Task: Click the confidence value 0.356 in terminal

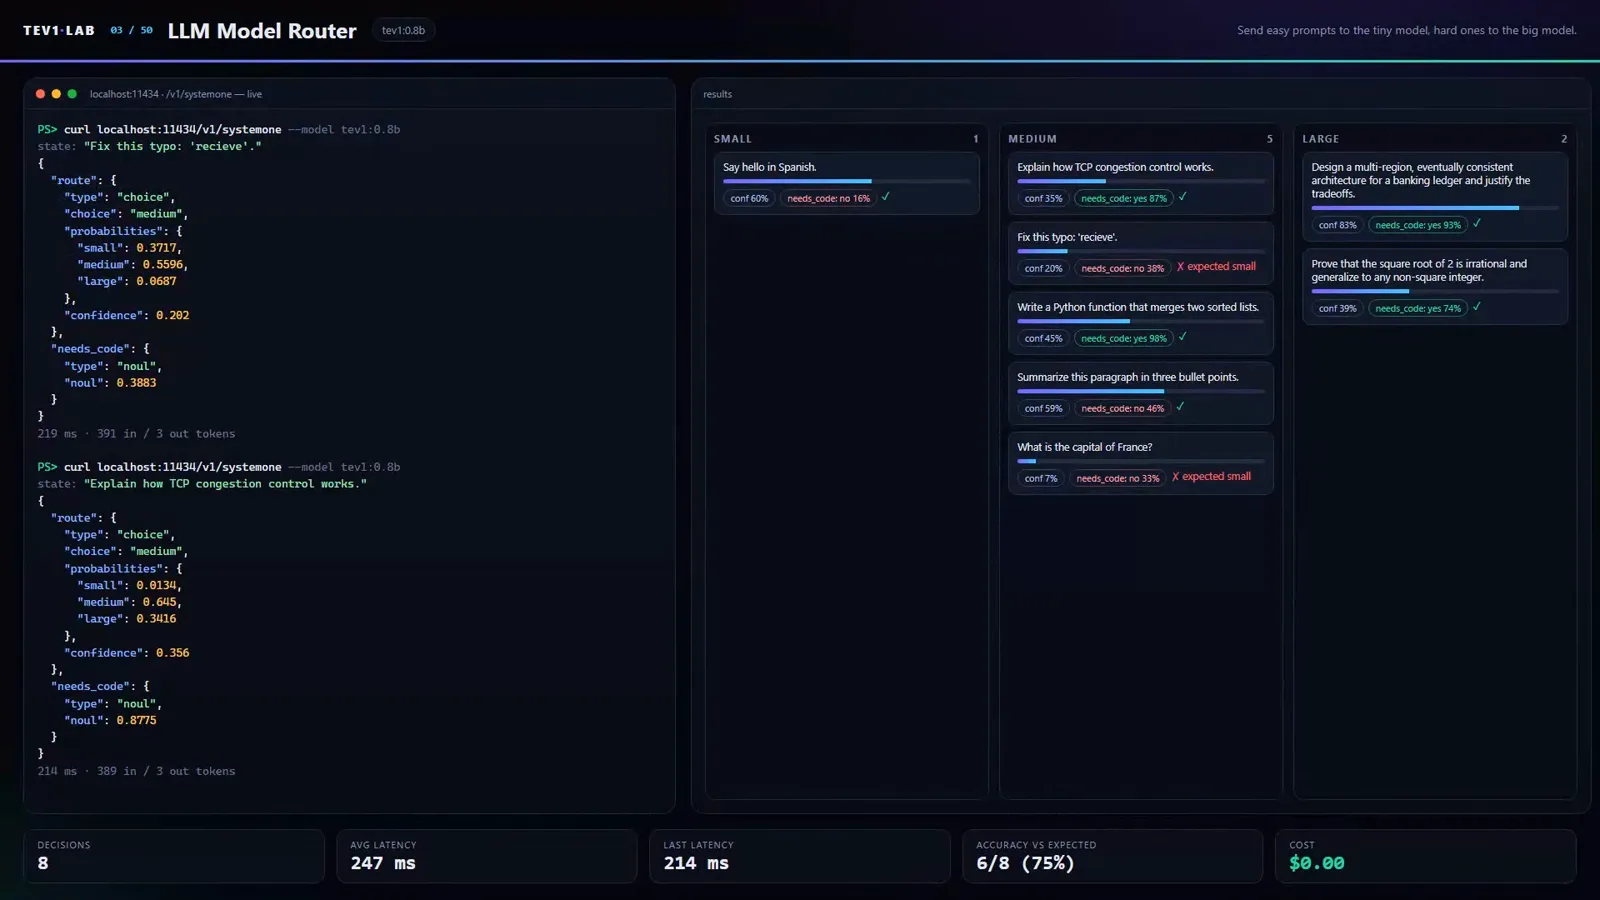Action: 172,653
